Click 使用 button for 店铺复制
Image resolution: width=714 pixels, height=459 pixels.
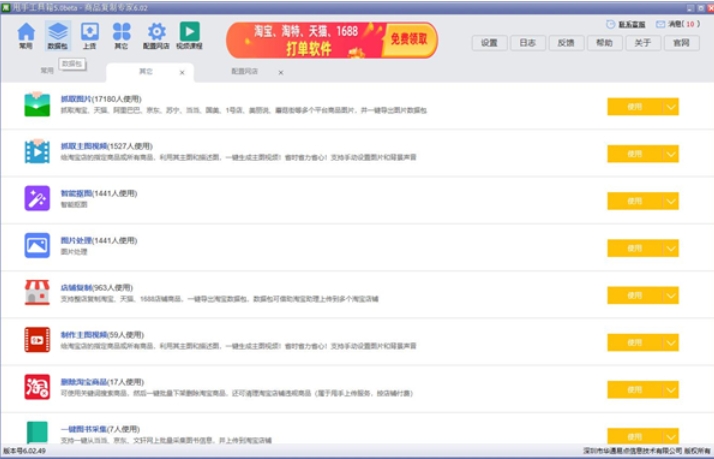click(x=635, y=296)
